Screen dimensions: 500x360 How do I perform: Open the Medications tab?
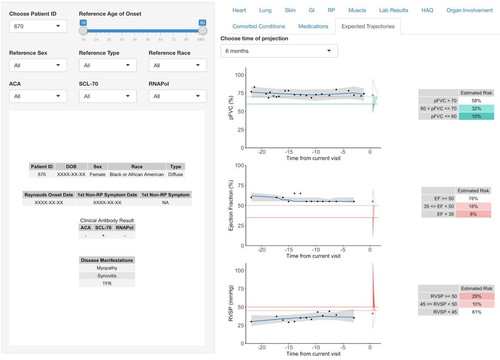pyautogui.click(x=313, y=26)
